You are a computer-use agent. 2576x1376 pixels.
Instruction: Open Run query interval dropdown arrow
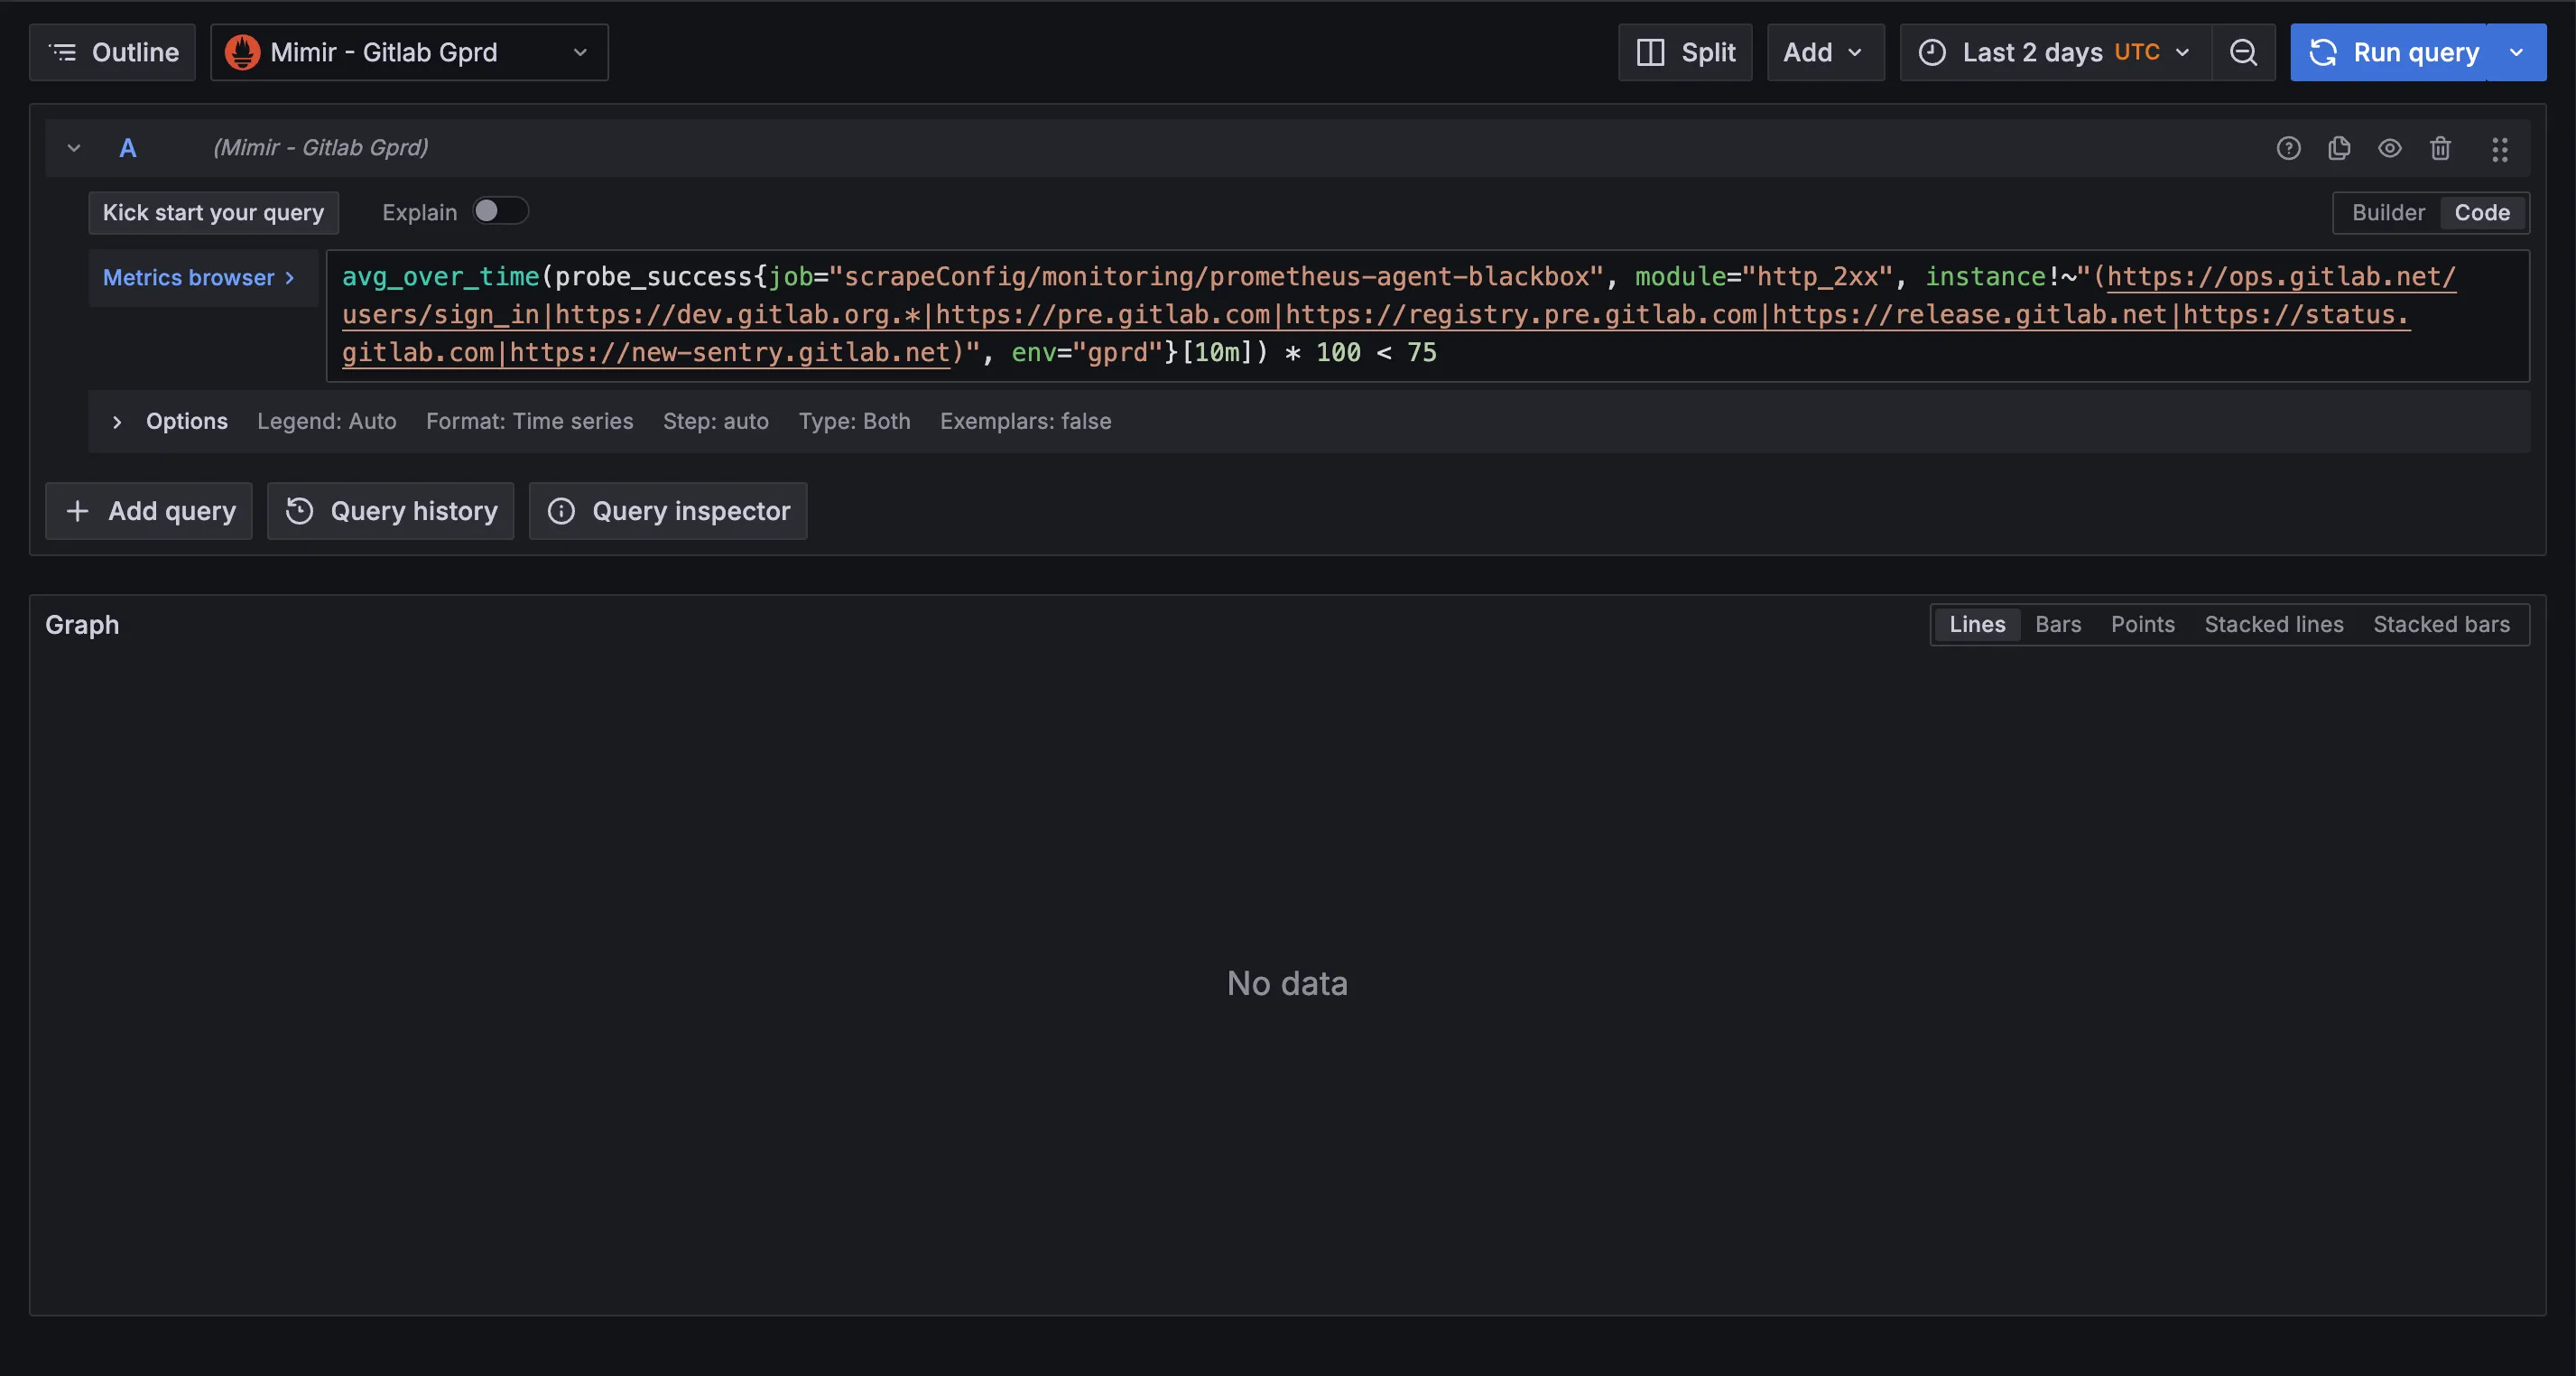[x=2516, y=52]
